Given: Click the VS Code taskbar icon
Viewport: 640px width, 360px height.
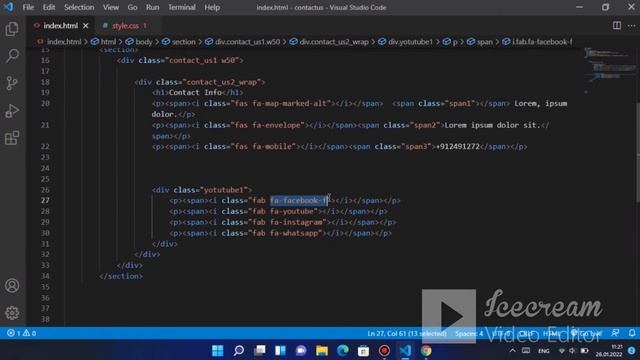Looking at the screenshot, I should tap(405, 351).
